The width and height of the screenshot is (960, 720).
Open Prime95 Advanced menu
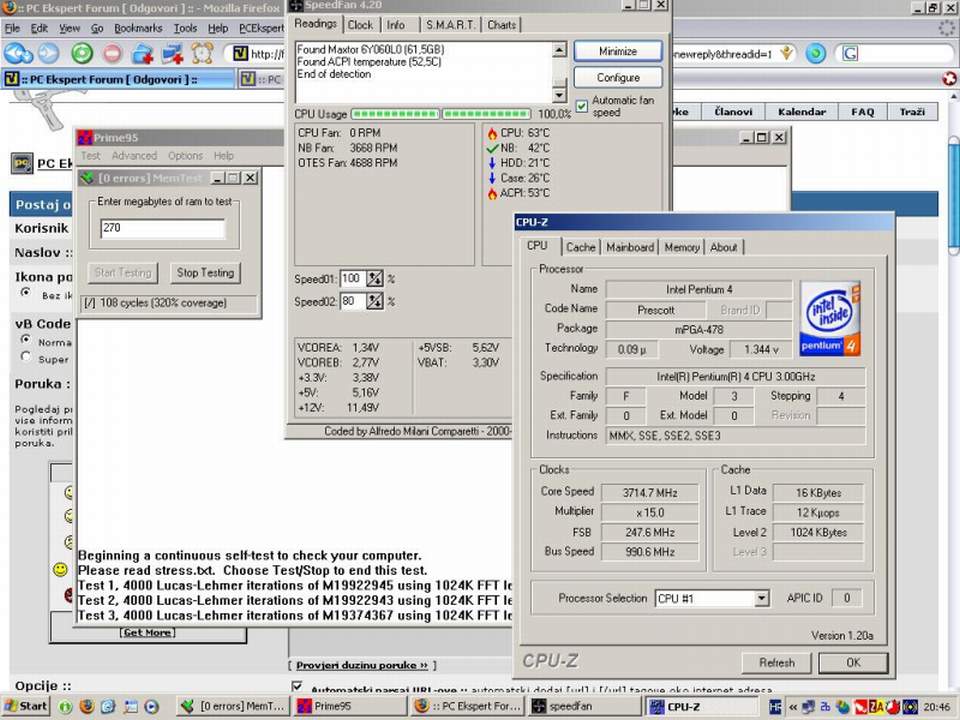pos(134,156)
